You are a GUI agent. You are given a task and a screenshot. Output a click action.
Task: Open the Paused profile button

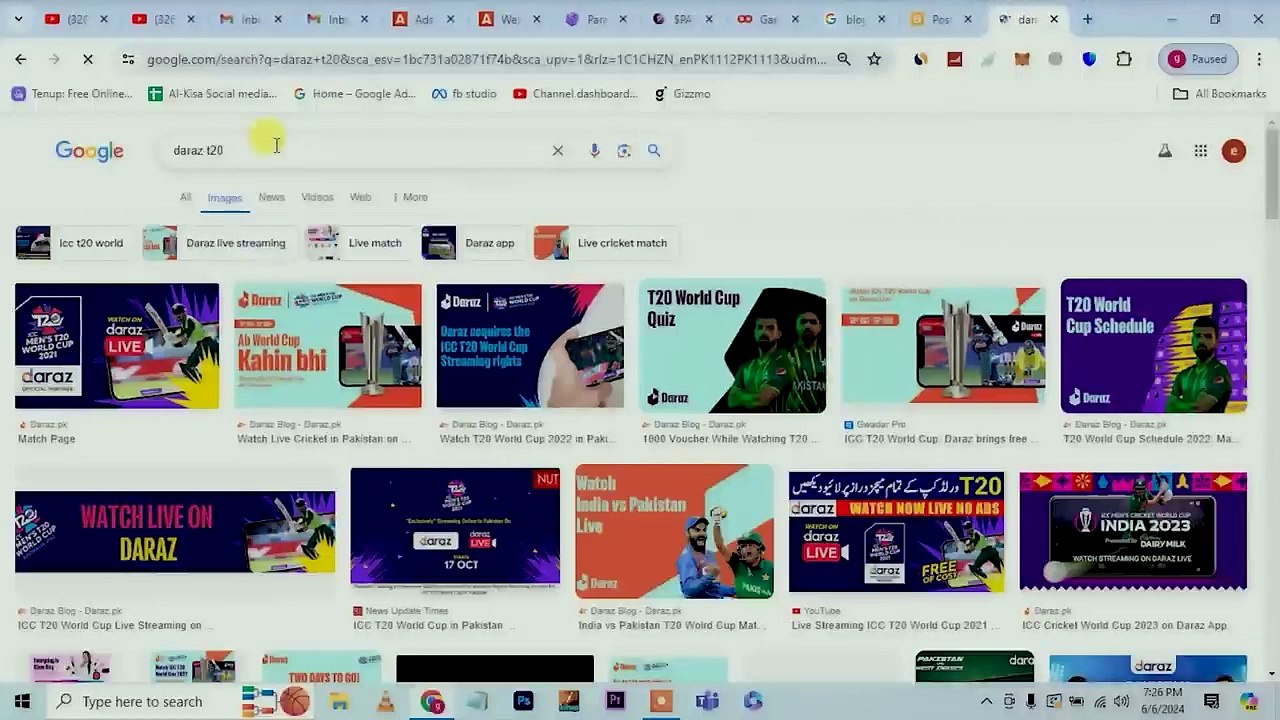tap(1198, 60)
